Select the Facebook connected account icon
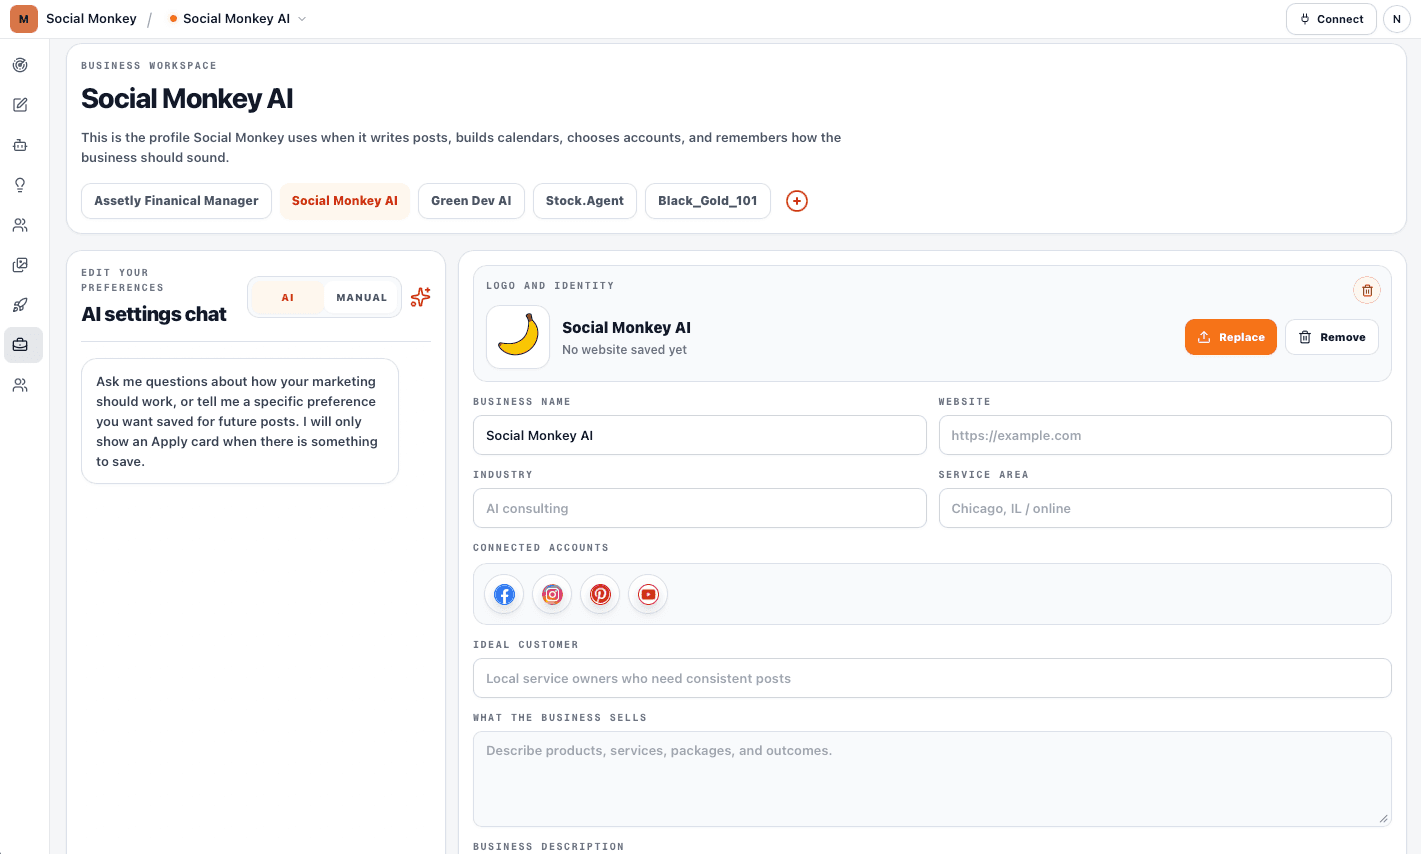Image resolution: width=1421 pixels, height=854 pixels. pyautogui.click(x=504, y=594)
